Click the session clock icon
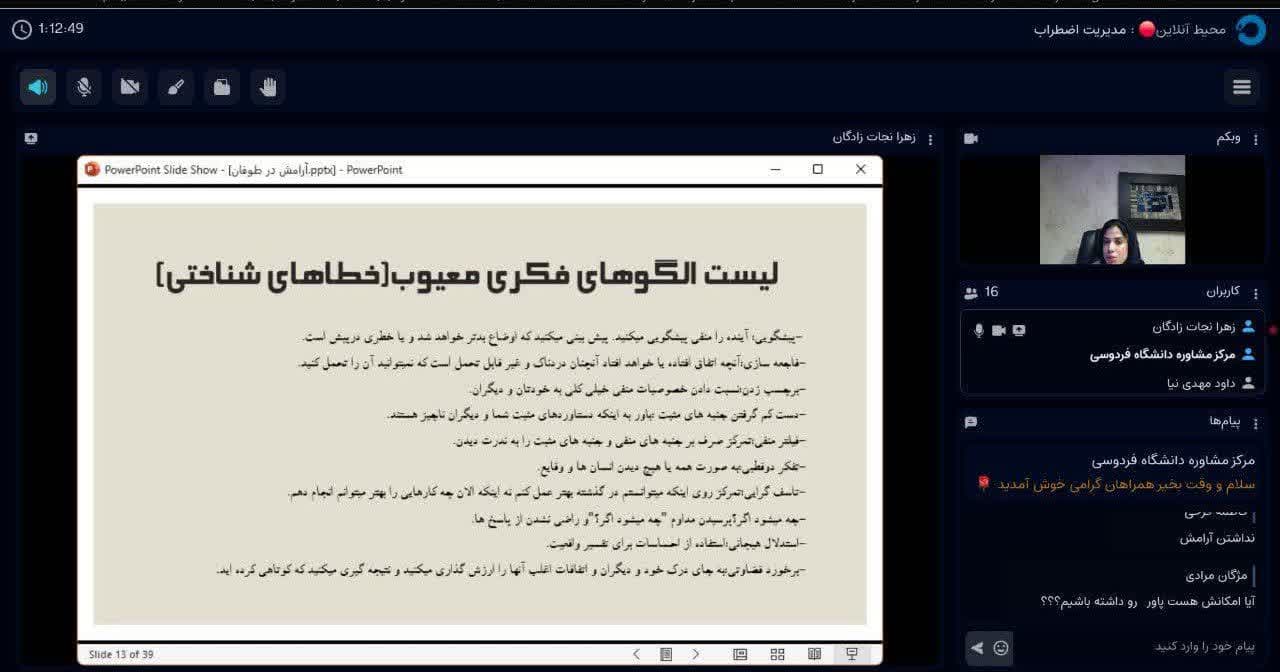This screenshot has width=1280, height=672. [x=22, y=30]
